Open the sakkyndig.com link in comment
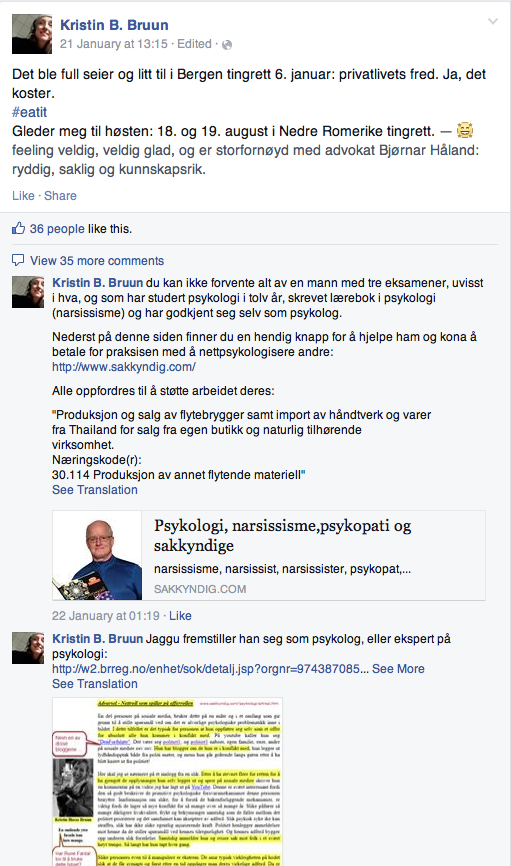 click(x=124, y=367)
